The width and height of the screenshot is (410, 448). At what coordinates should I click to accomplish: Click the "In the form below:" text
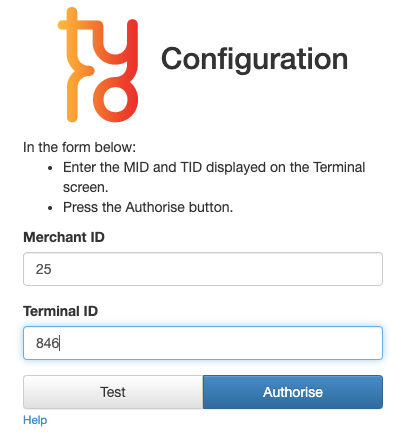(x=79, y=147)
